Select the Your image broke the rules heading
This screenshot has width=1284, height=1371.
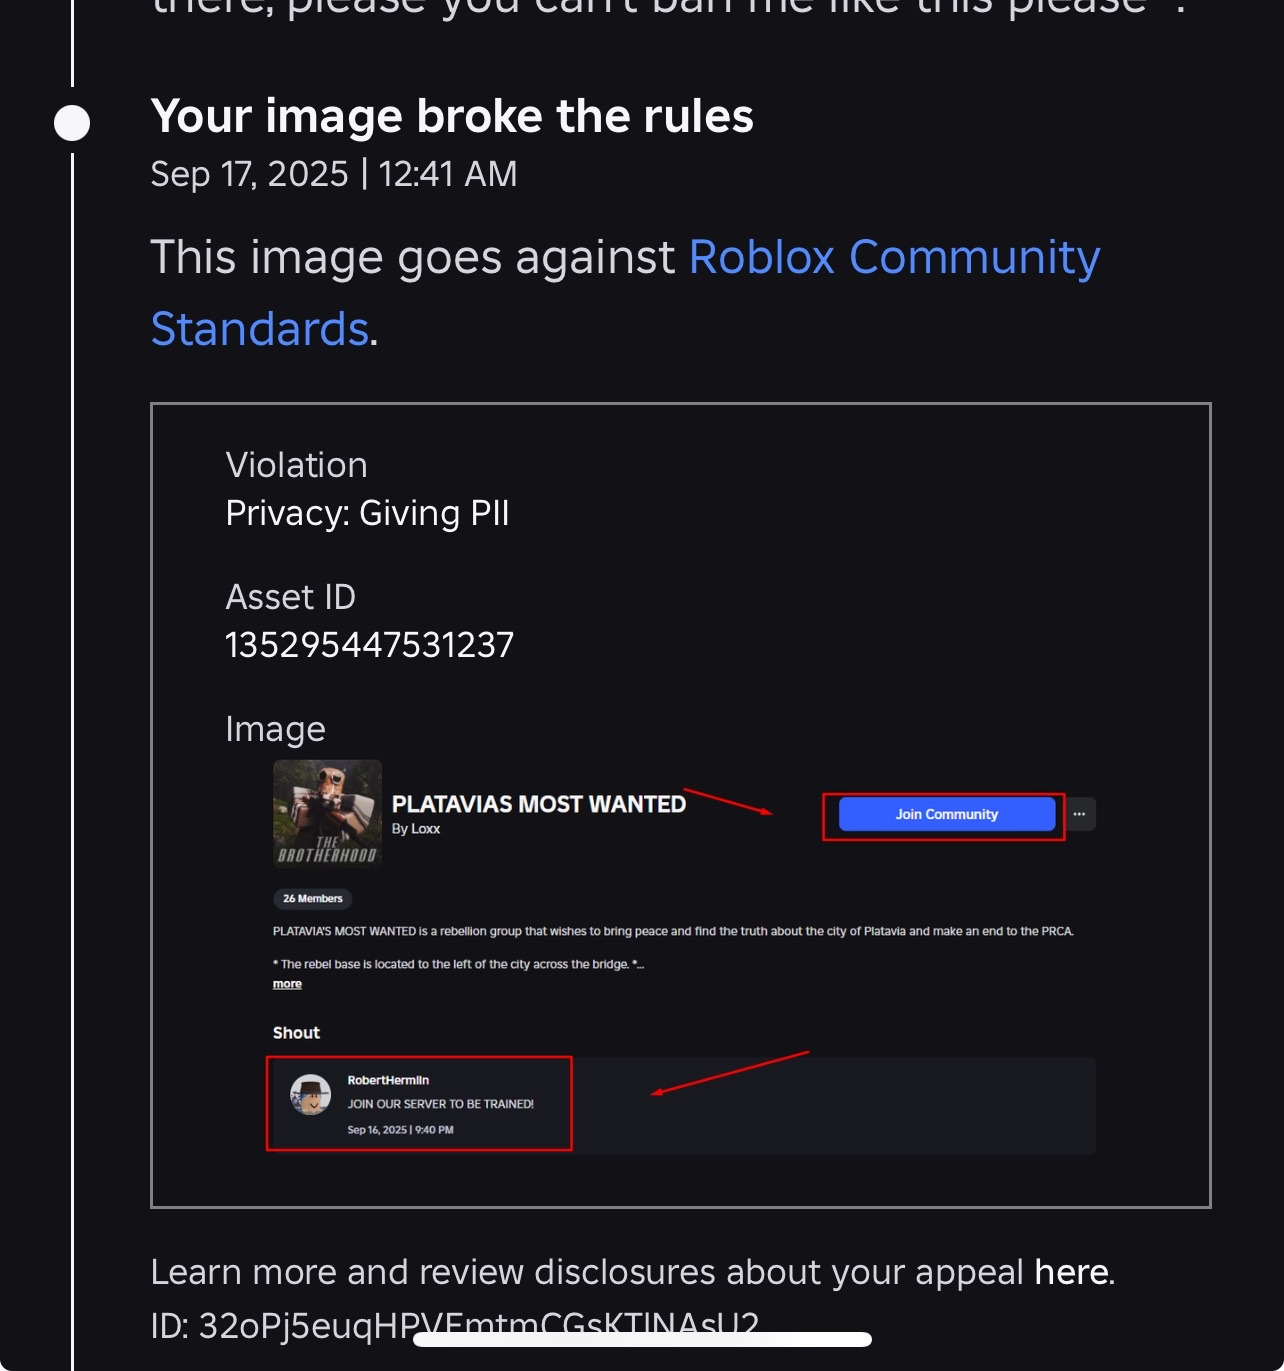(x=452, y=115)
